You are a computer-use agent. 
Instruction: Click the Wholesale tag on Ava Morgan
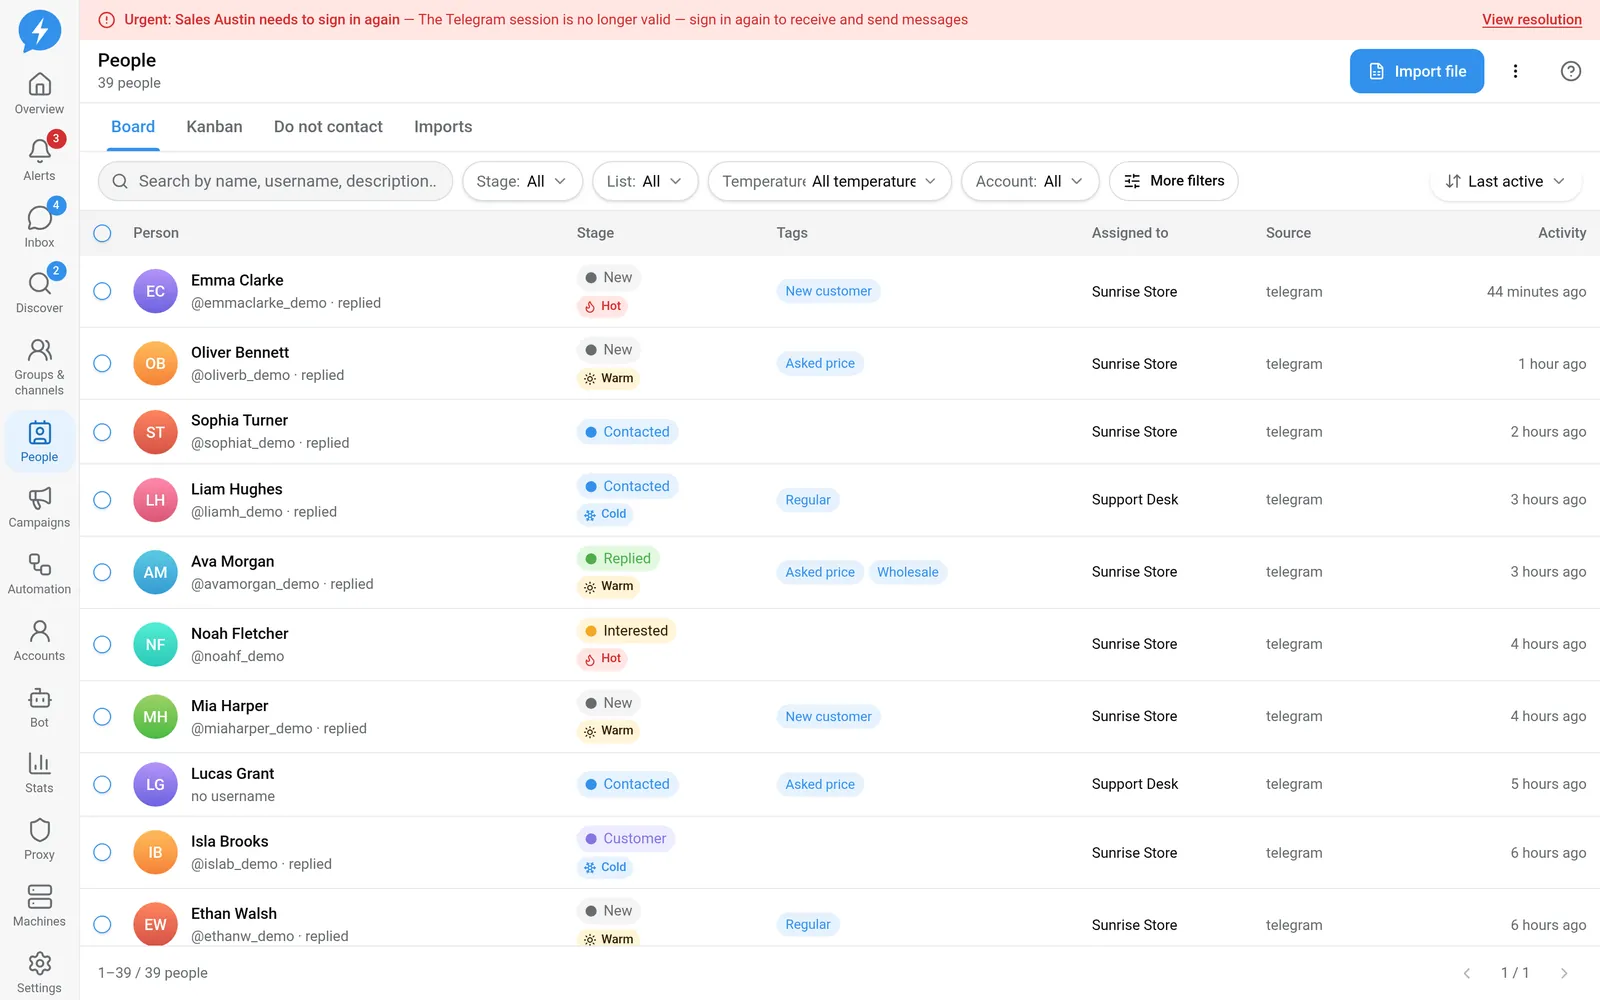click(908, 572)
